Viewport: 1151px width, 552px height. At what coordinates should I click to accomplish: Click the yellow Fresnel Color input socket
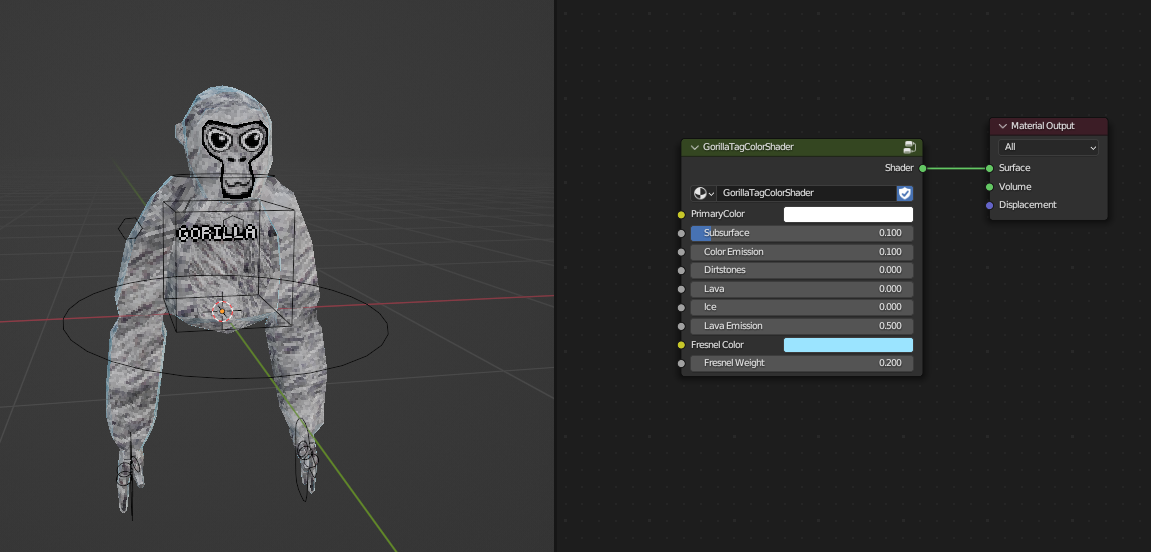pos(681,345)
